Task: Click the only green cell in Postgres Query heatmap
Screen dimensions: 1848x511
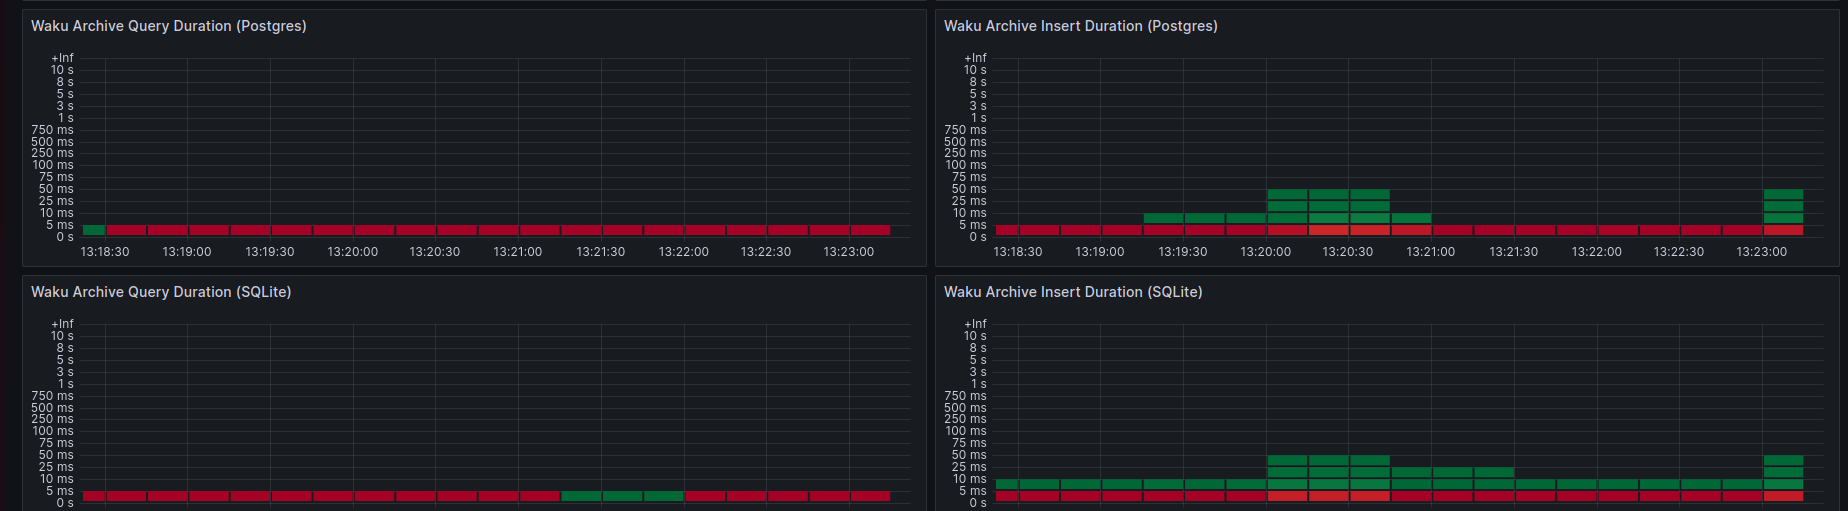Action: tap(94, 230)
